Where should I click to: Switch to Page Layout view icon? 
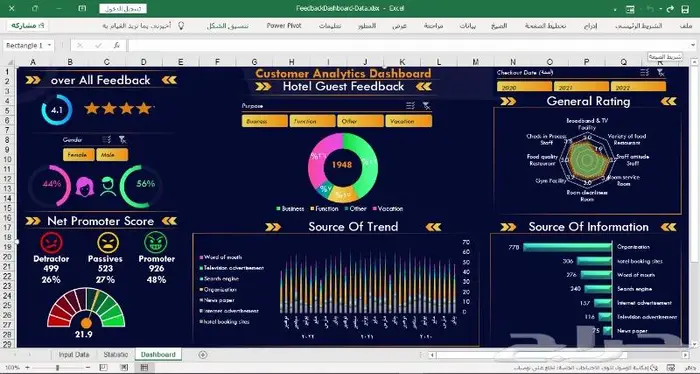(x=124, y=367)
